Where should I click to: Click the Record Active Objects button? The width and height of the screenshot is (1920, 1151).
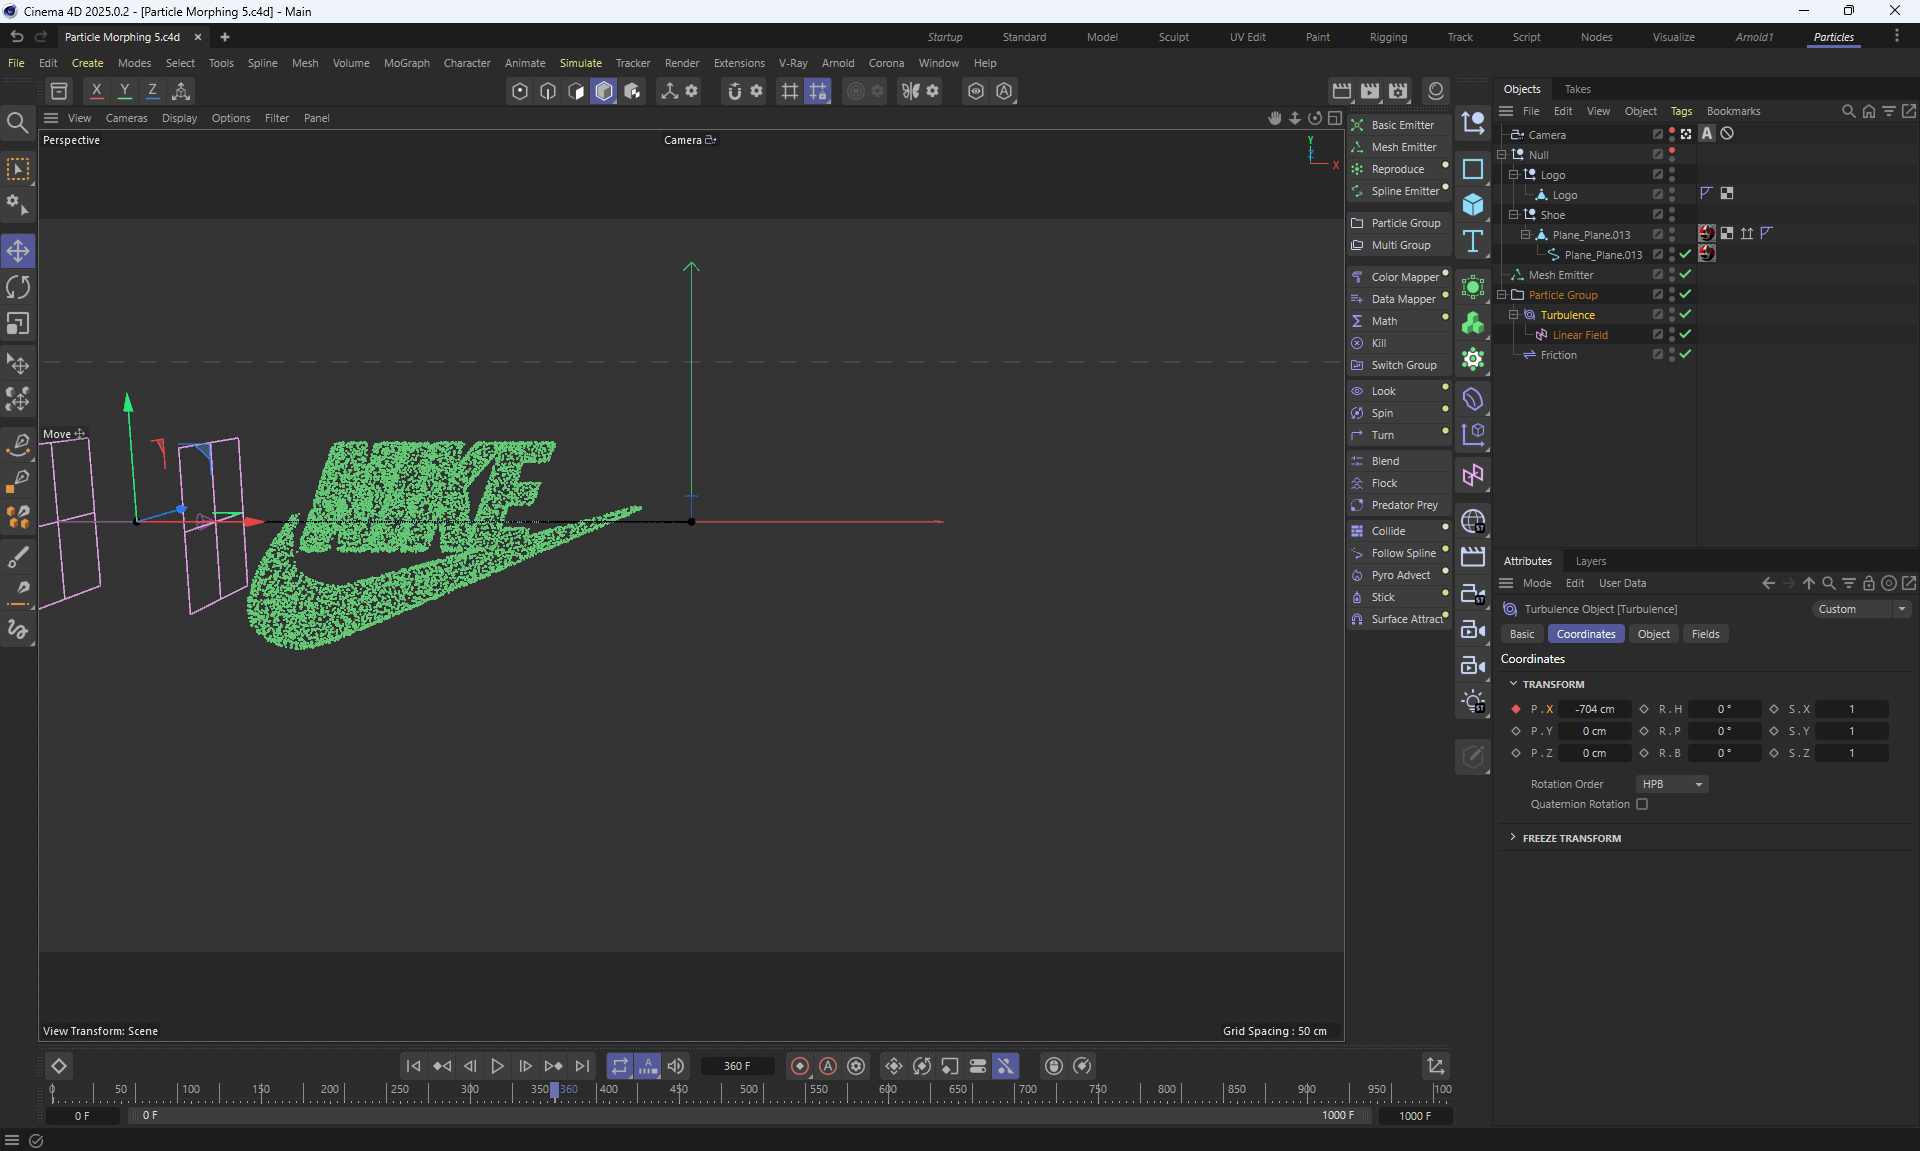click(799, 1066)
